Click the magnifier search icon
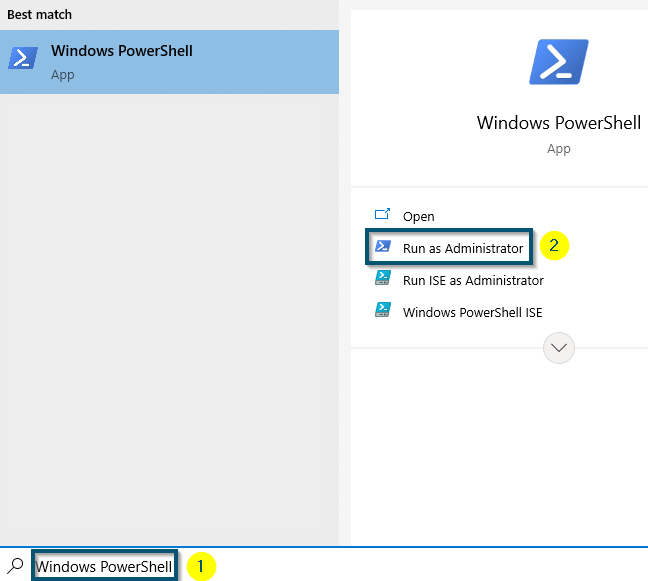This screenshot has width=648, height=581. [15, 566]
